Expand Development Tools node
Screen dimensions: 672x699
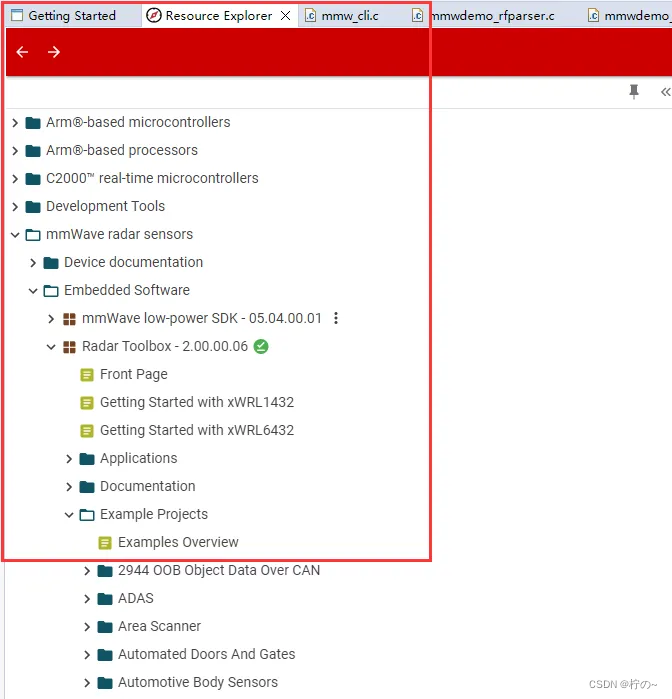(x=15, y=207)
